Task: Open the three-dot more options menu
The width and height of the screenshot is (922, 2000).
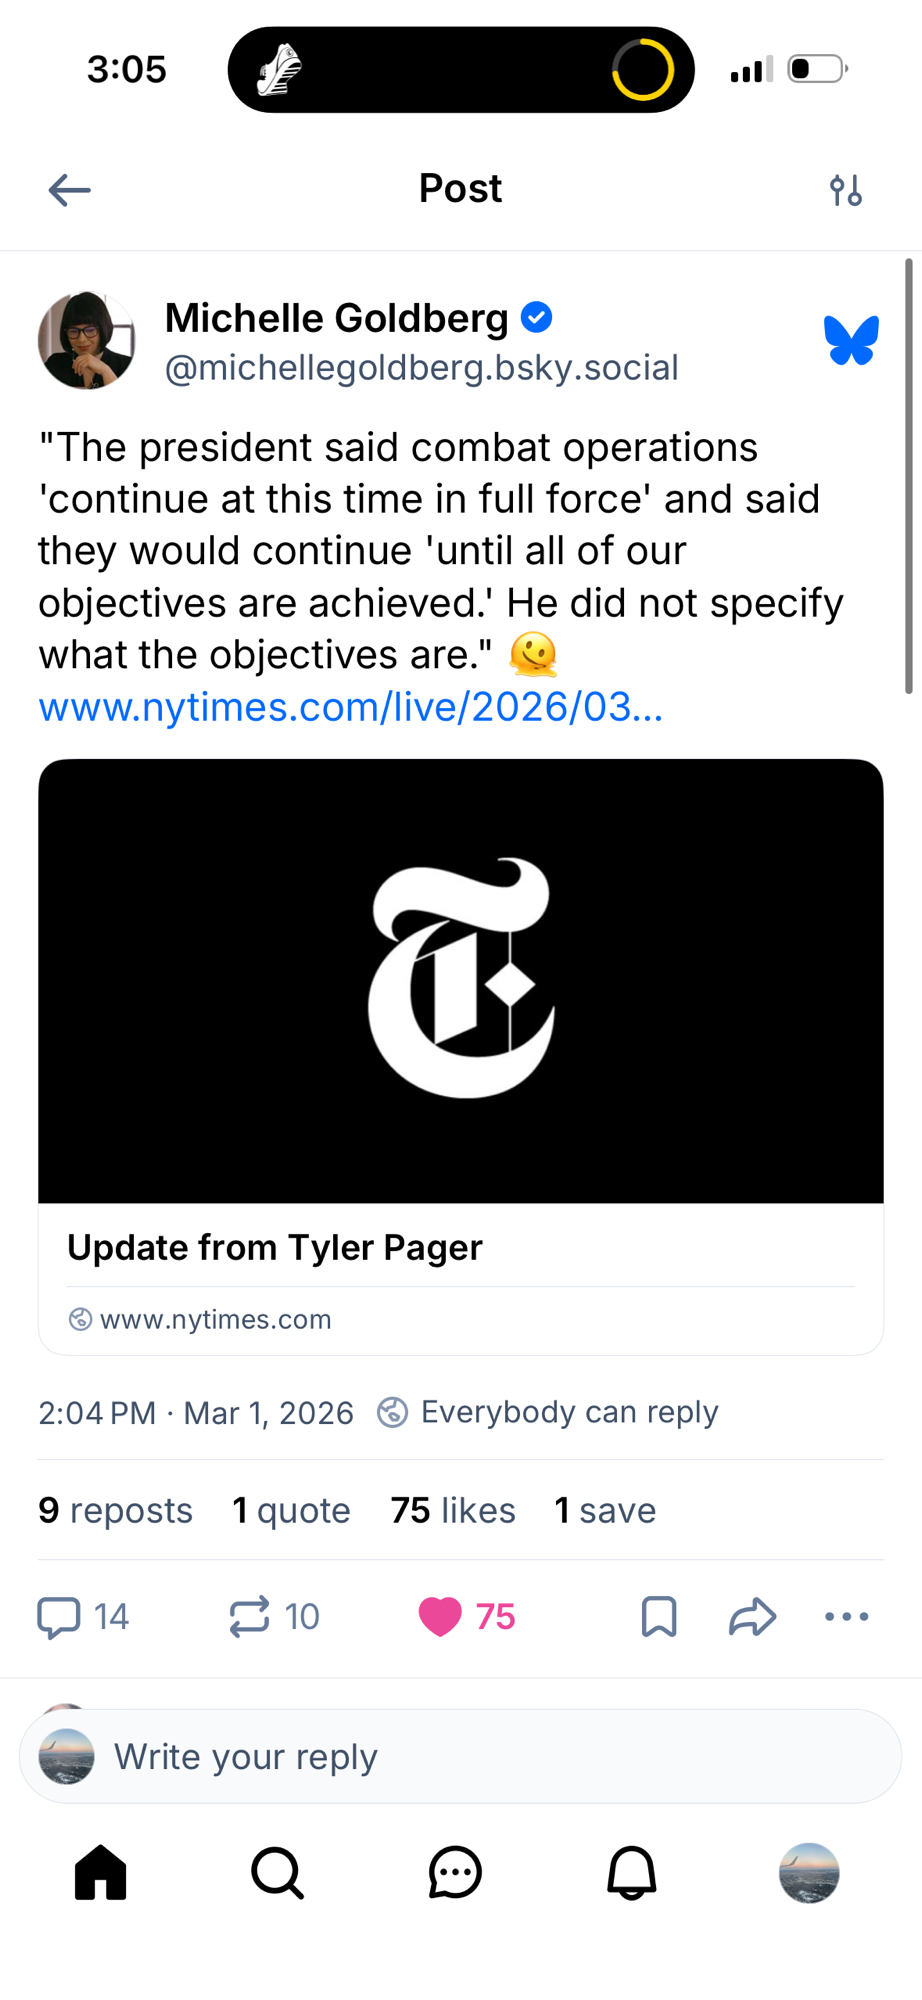Action: click(x=846, y=1617)
